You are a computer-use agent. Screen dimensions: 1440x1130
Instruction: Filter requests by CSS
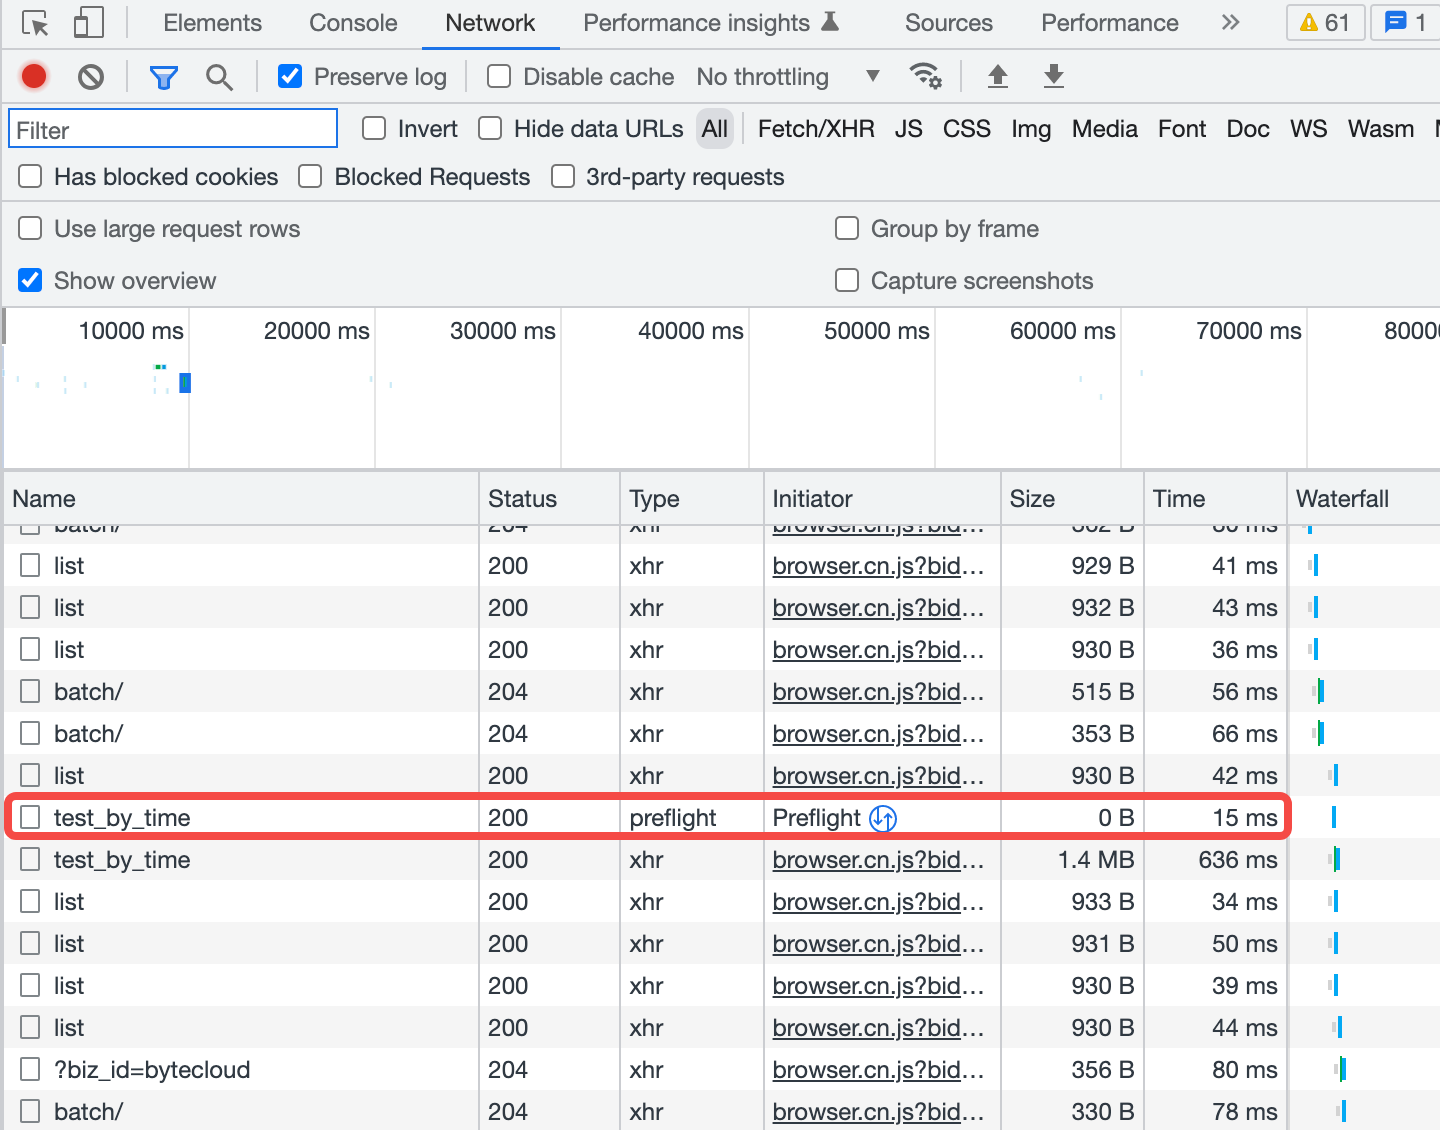click(967, 129)
